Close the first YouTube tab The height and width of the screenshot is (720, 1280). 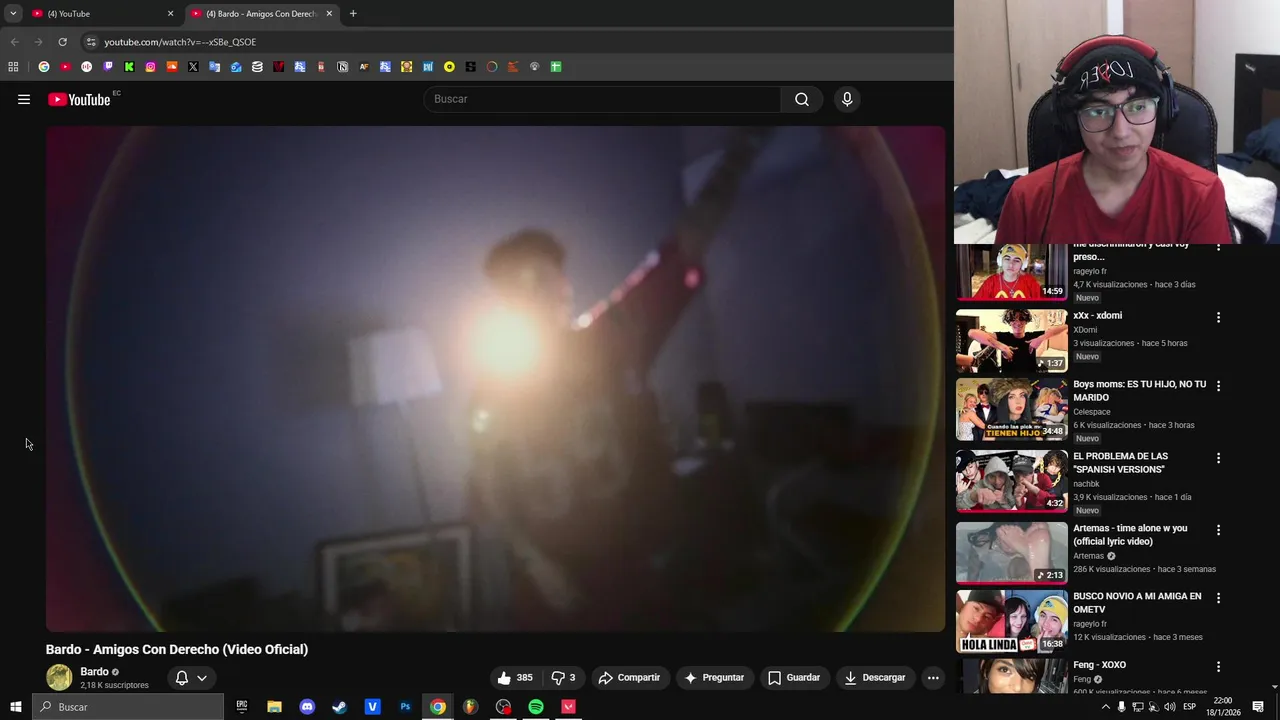pos(170,14)
